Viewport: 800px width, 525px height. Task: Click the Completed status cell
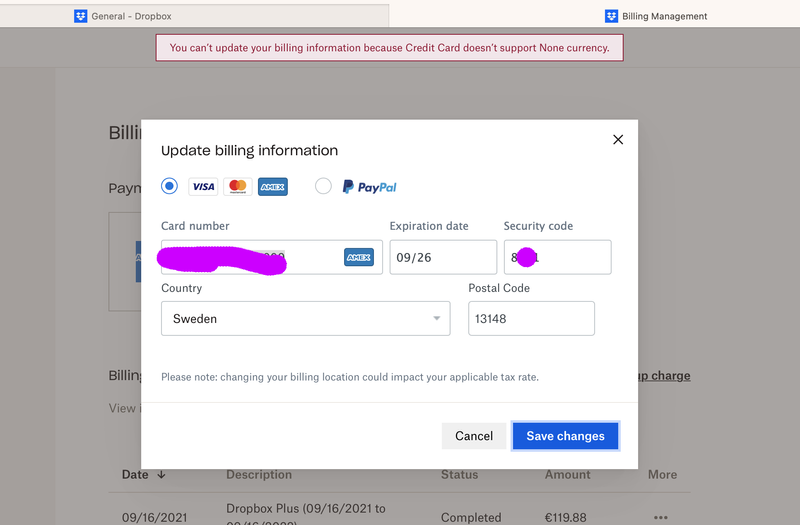471,517
